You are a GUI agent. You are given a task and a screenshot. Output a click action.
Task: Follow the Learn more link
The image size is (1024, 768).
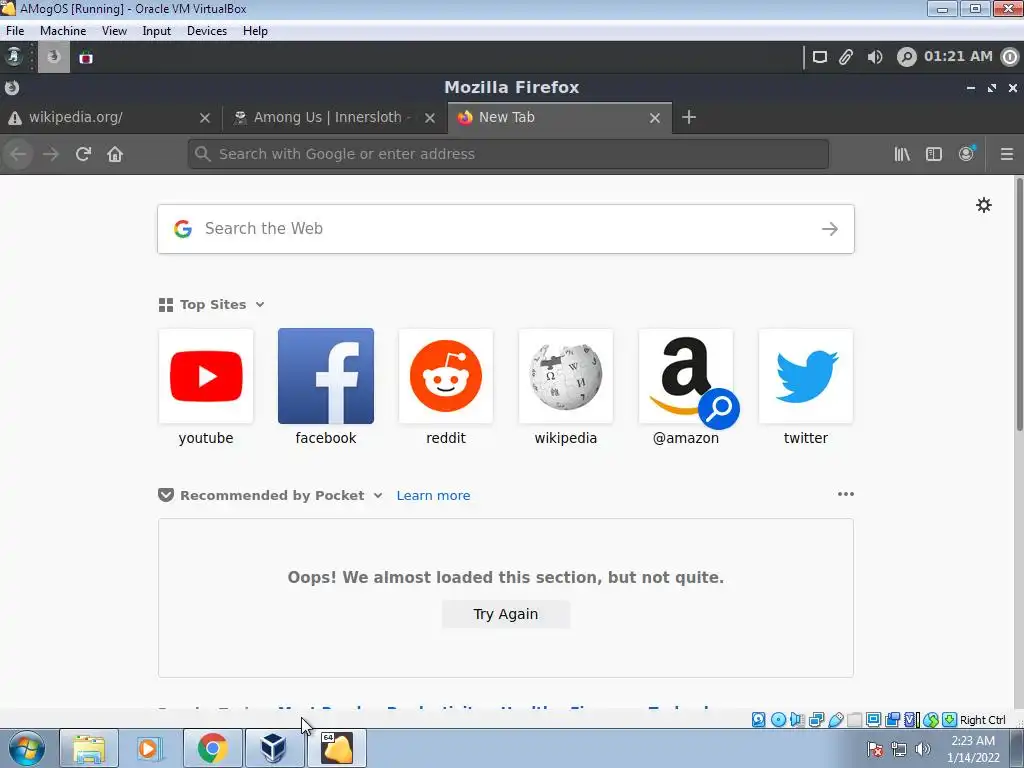[x=433, y=495]
